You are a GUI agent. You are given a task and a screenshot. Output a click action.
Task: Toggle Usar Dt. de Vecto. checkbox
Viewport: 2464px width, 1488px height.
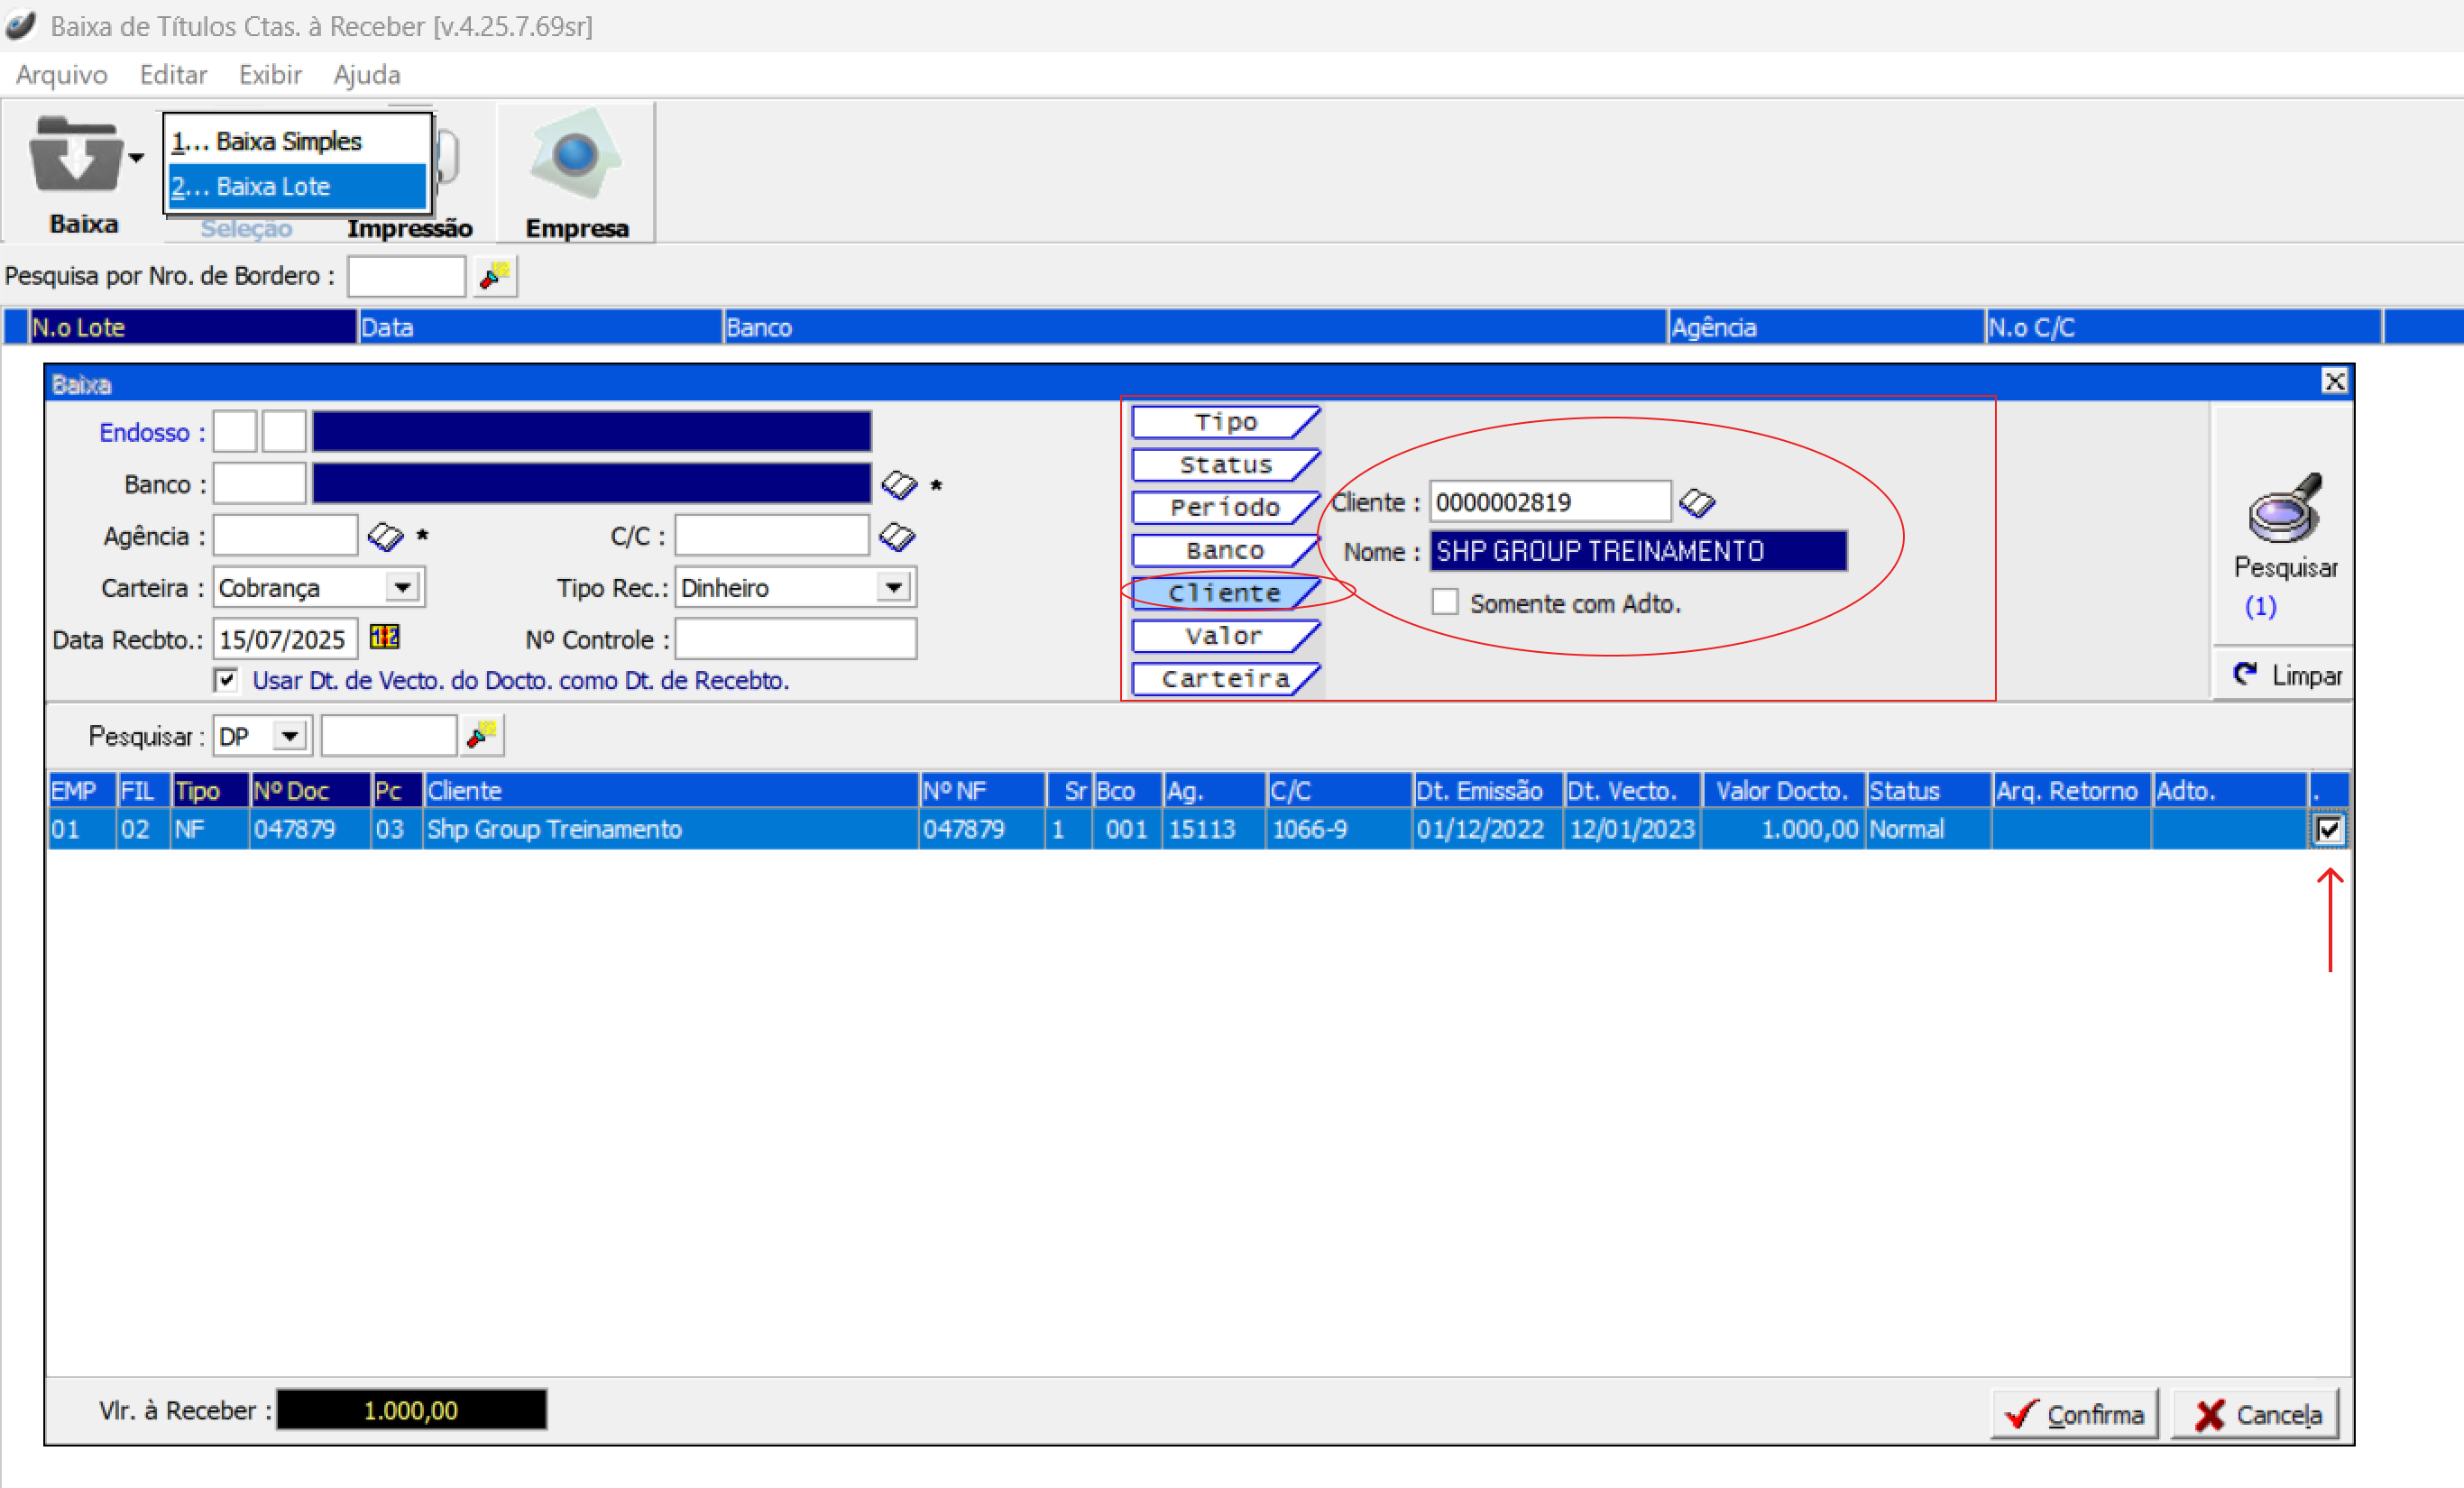pos(226,680)
